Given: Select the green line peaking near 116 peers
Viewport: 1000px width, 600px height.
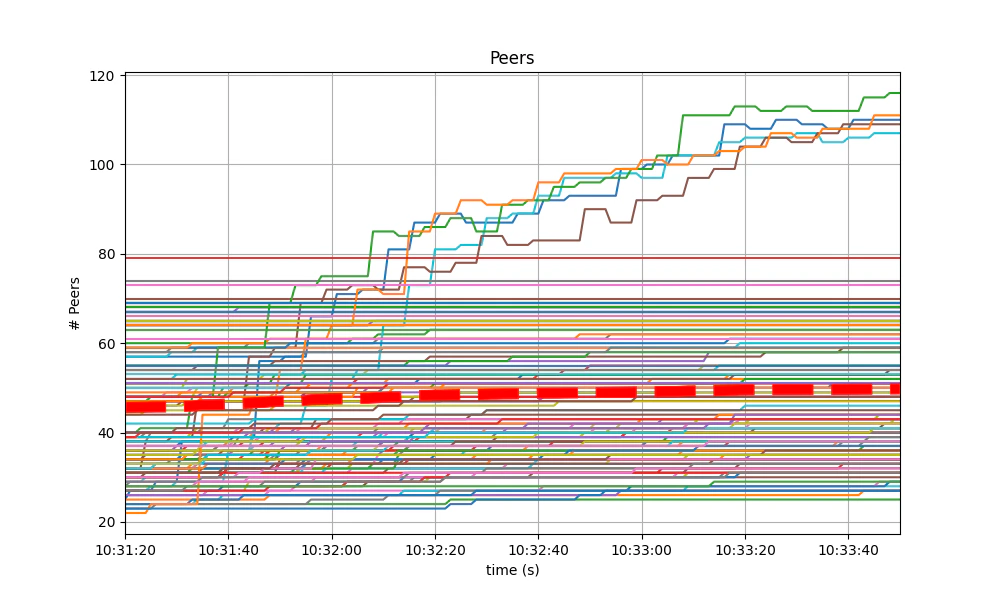Looking at the screenshot, I should [880, 93].
